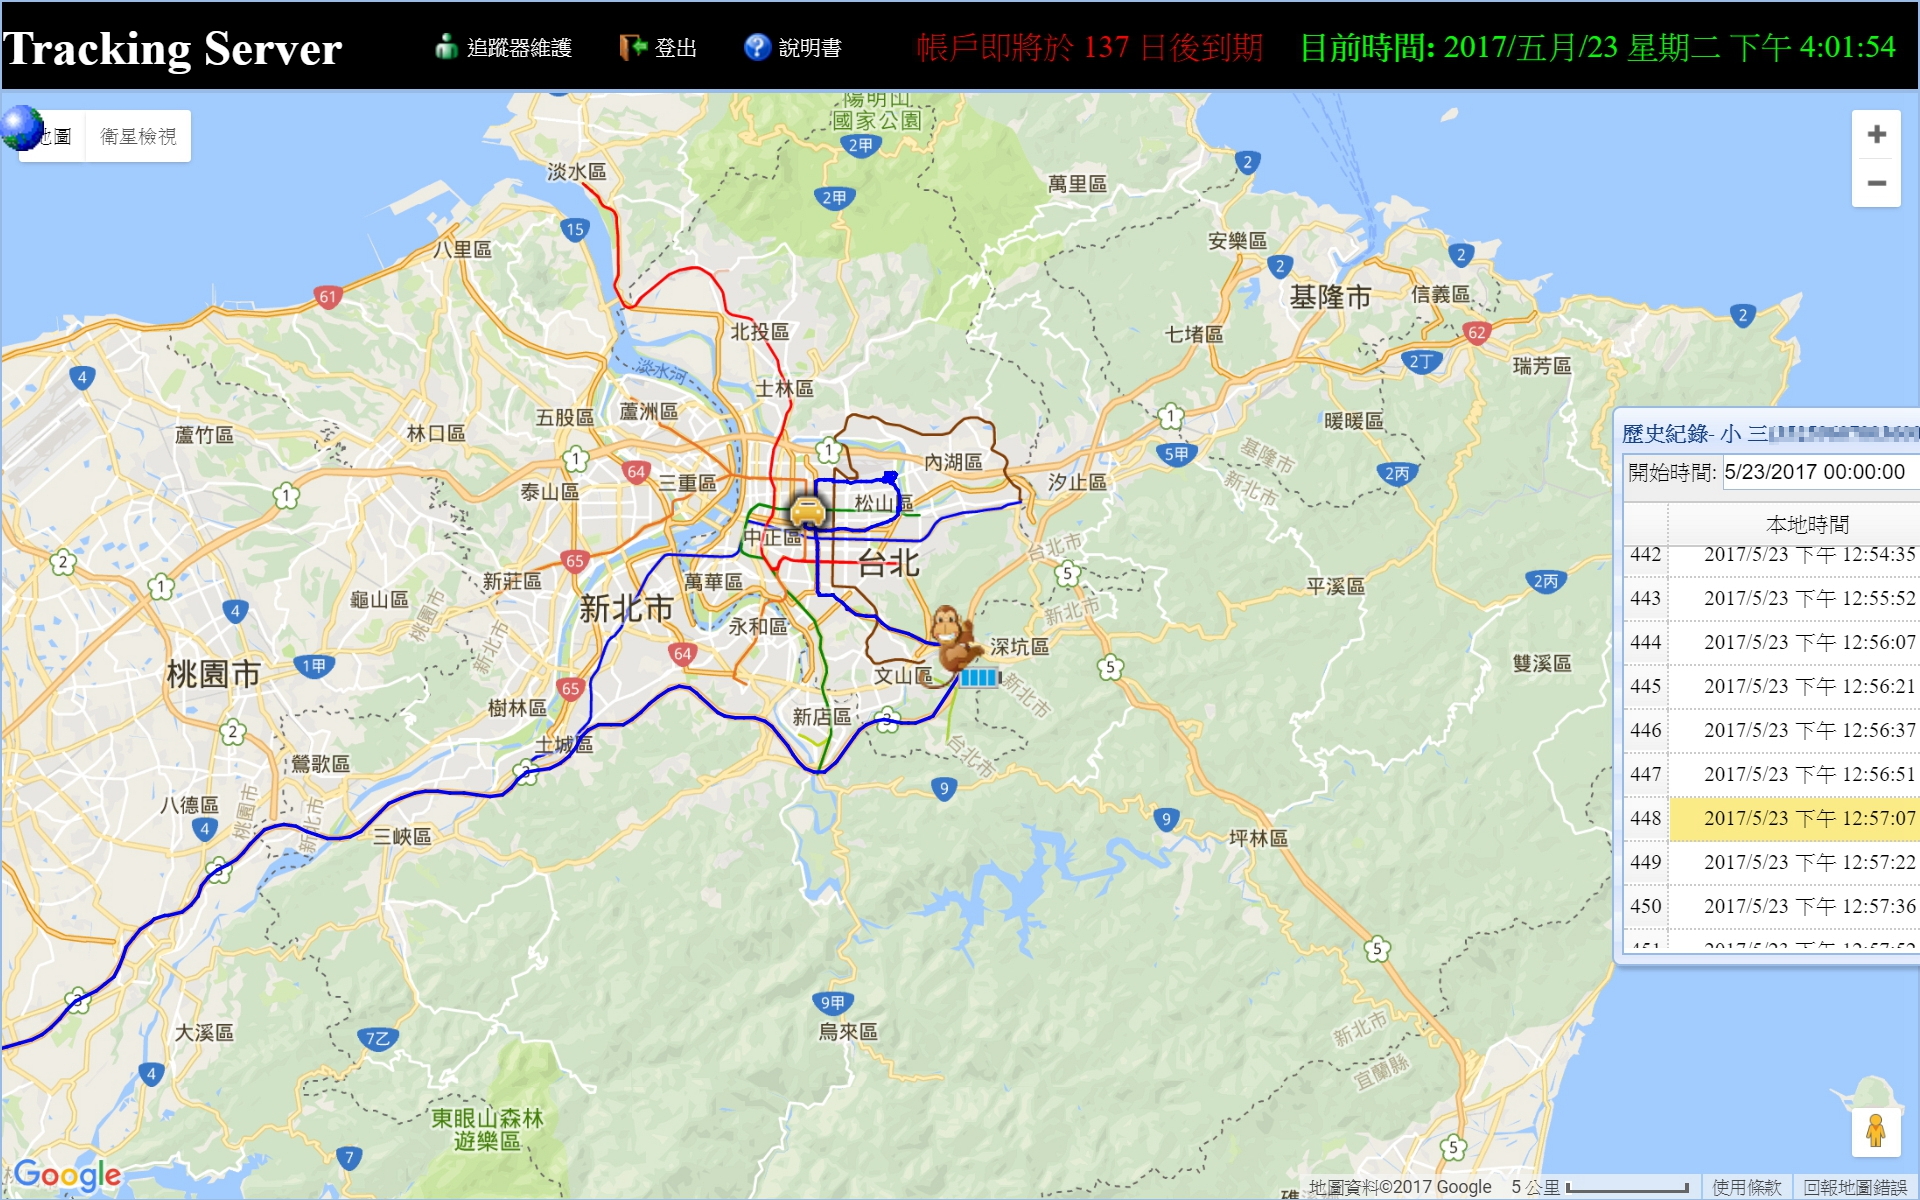
Task: Click the globe icon at map corner
Action: pyautogui.click(x=22, y=127)
